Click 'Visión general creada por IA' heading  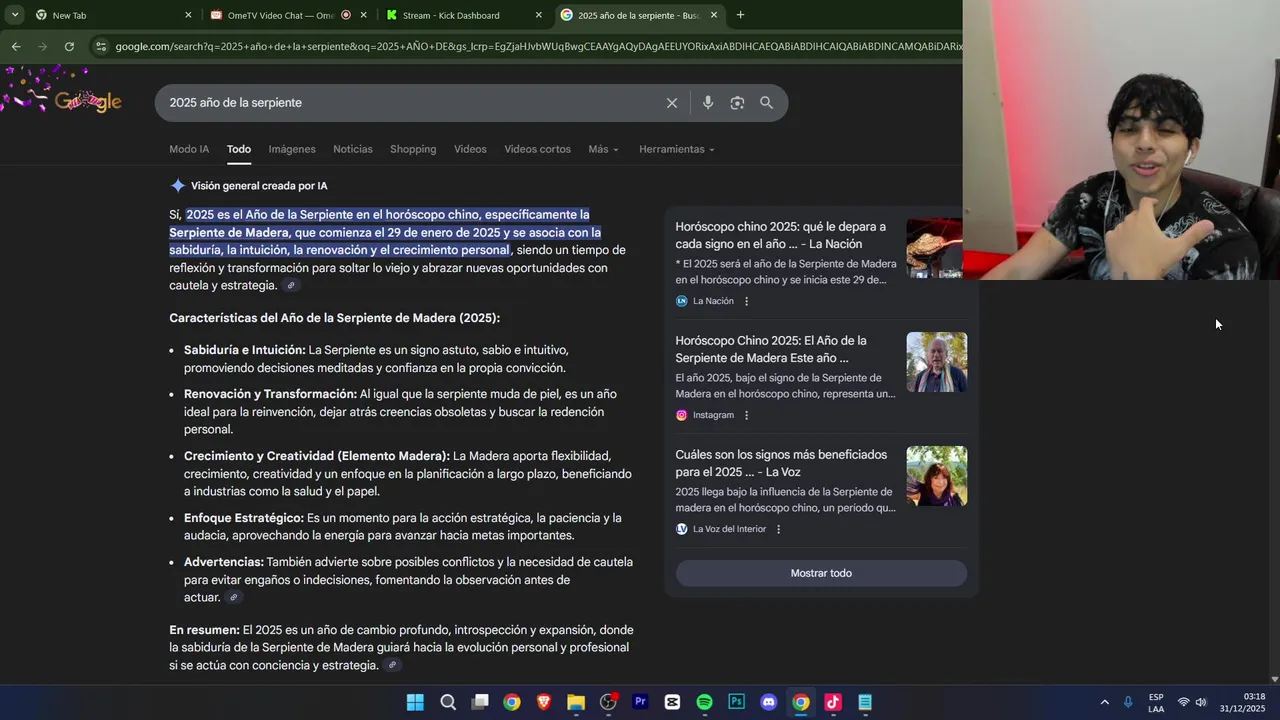(259, 186)
